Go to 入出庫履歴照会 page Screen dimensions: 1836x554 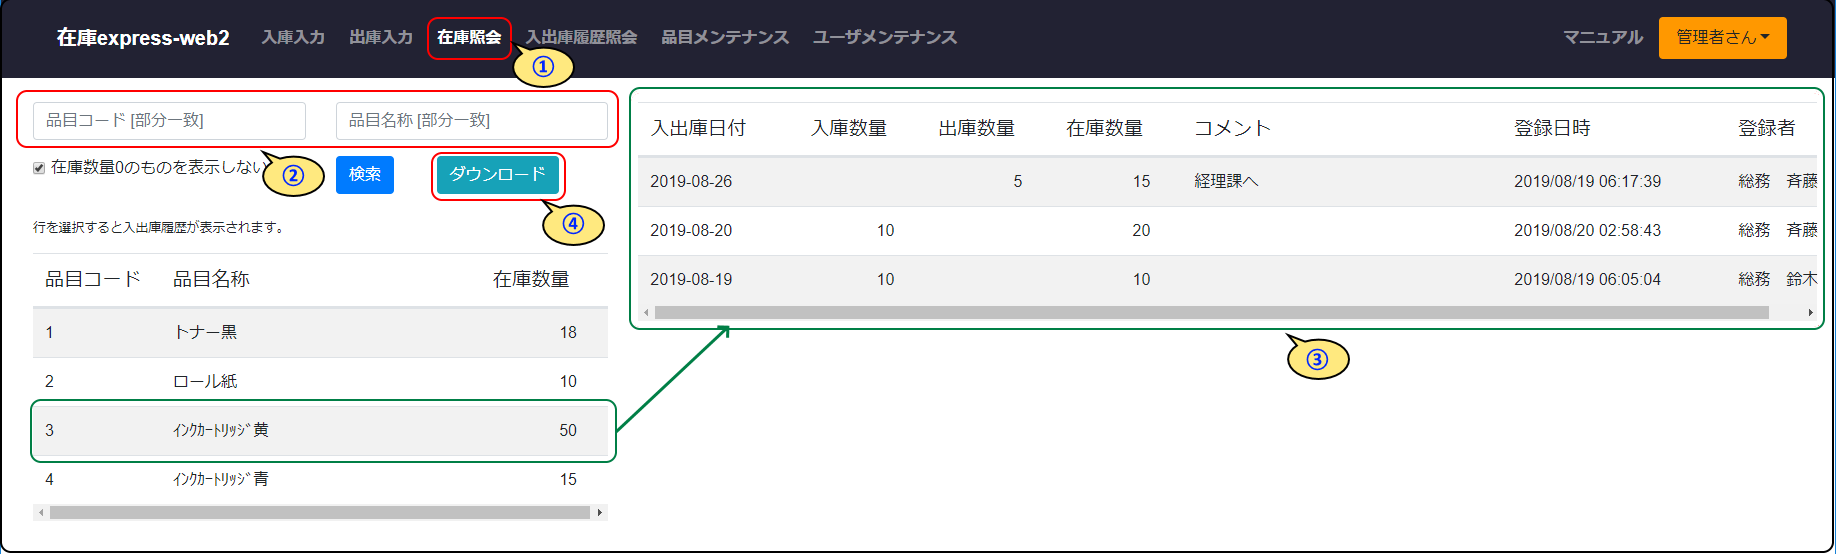(x=581, y=37)
